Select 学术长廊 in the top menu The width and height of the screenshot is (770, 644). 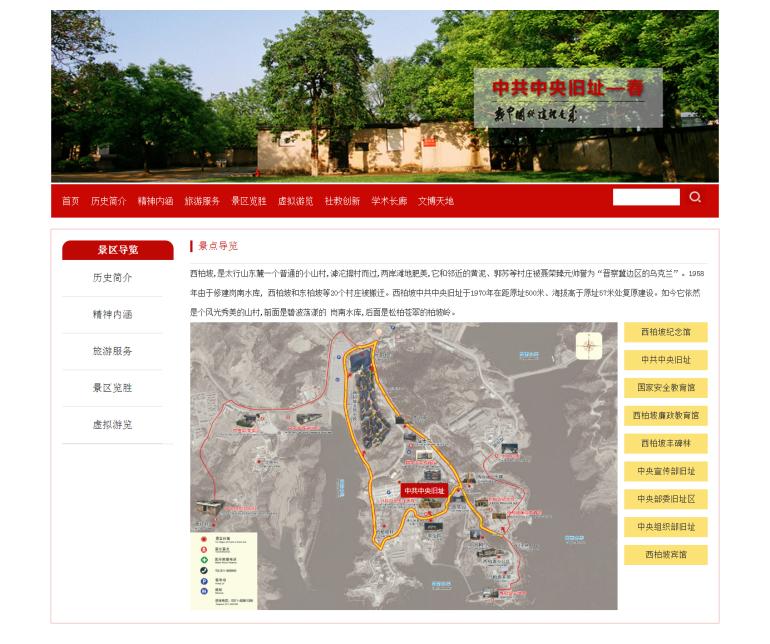pyautogui.click(x=389, y=201)
